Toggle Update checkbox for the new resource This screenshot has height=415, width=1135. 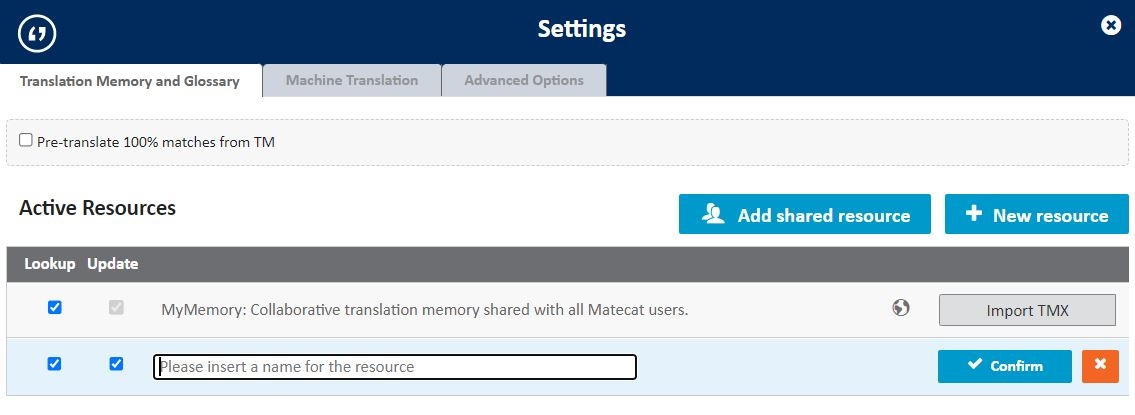click(116, 364)
